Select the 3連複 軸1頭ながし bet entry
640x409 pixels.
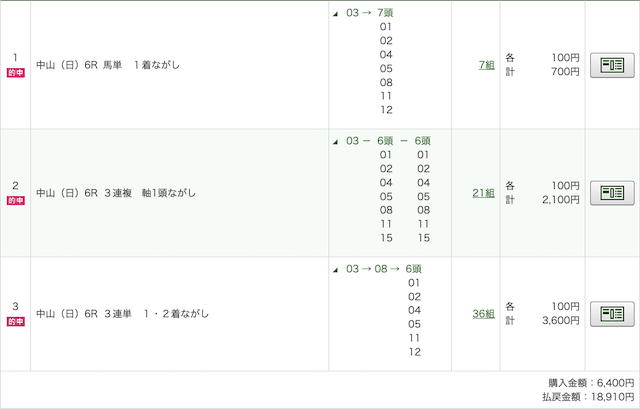coord(116,192)
